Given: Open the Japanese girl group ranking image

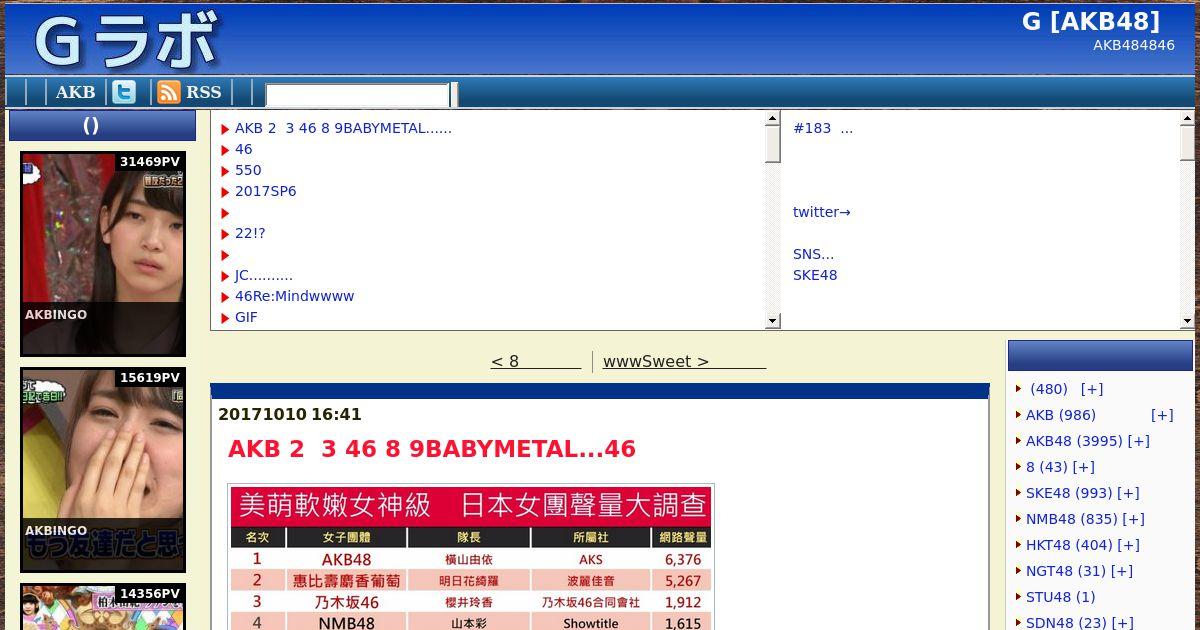Looking at the screenshot, I should [471, 557].
